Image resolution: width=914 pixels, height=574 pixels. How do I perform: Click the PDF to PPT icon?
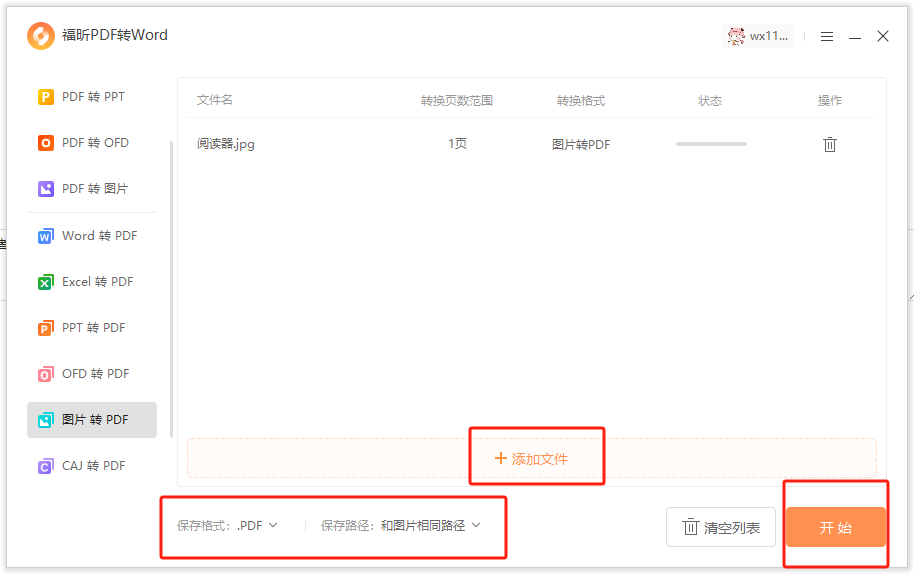point(45,97)
